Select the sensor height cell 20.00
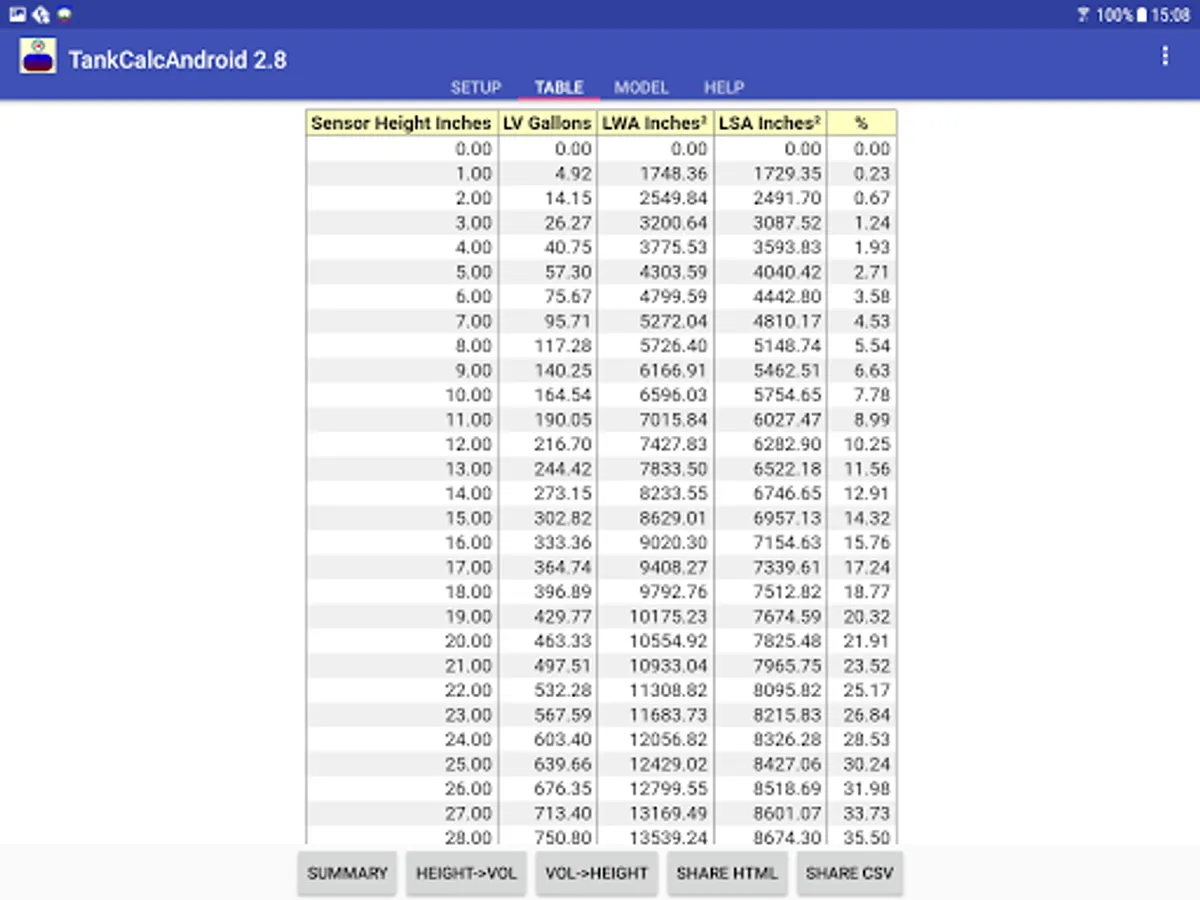1200x900 pixels. tap(470, 641)
